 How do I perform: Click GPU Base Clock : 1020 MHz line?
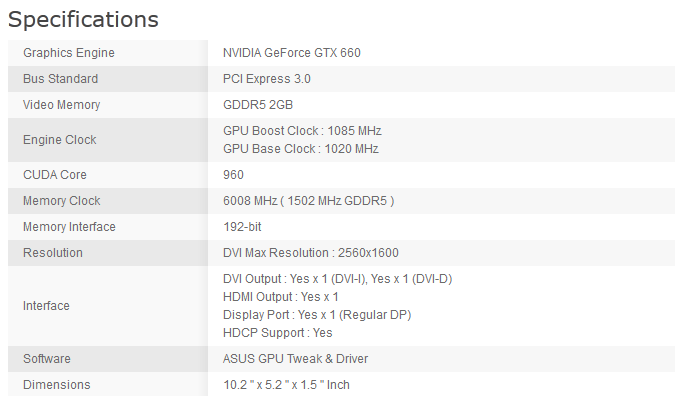click(300, 149)
